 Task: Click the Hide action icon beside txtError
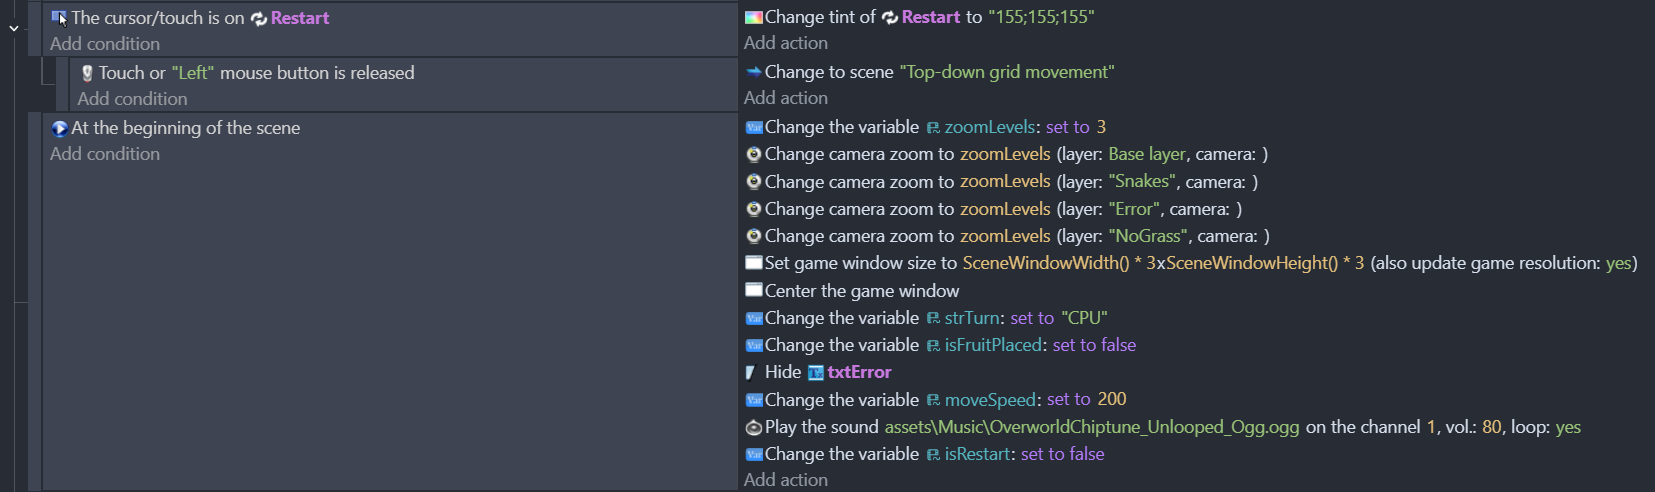tap(752, 372)
